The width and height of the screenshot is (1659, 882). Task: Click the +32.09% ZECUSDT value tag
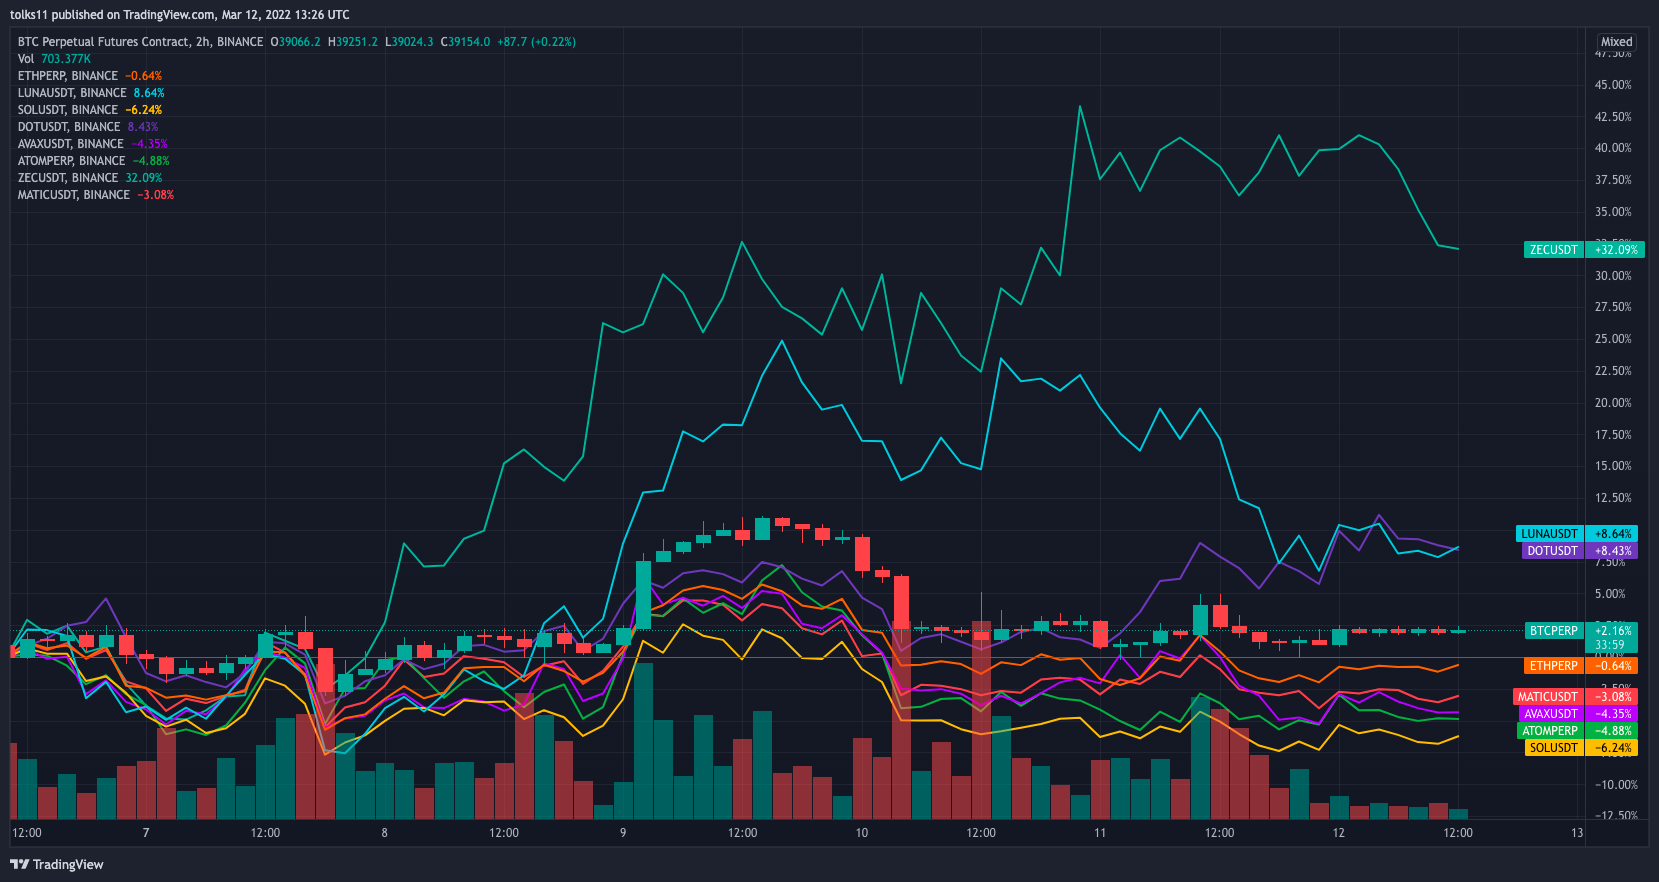point(1615,250)
